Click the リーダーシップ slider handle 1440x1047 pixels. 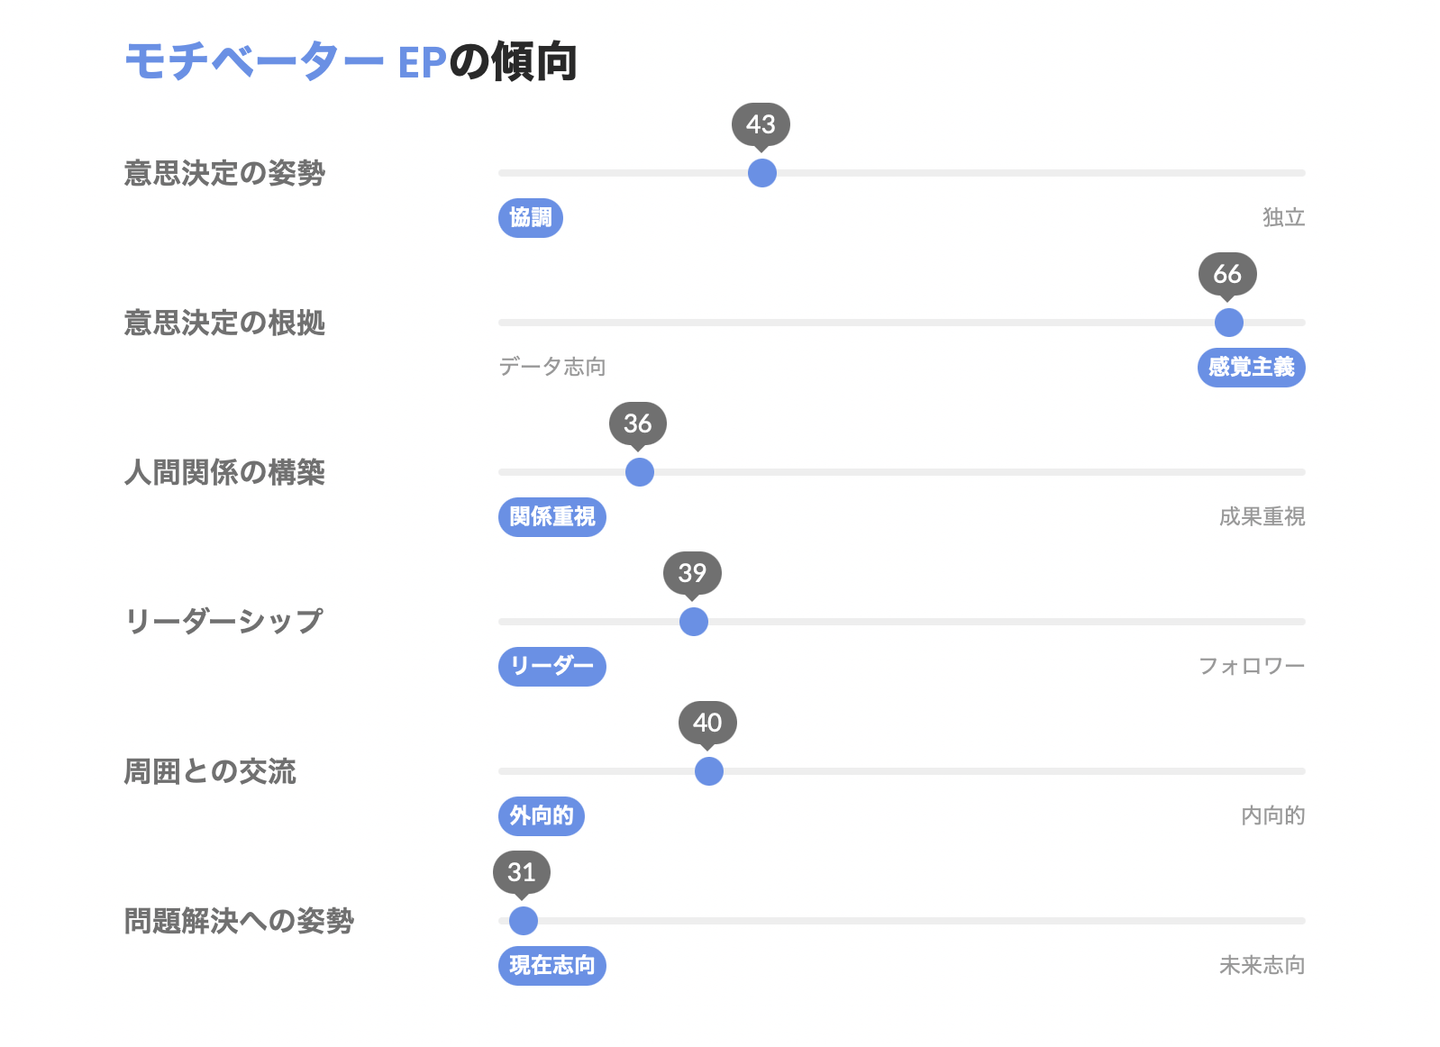(693, 622)
